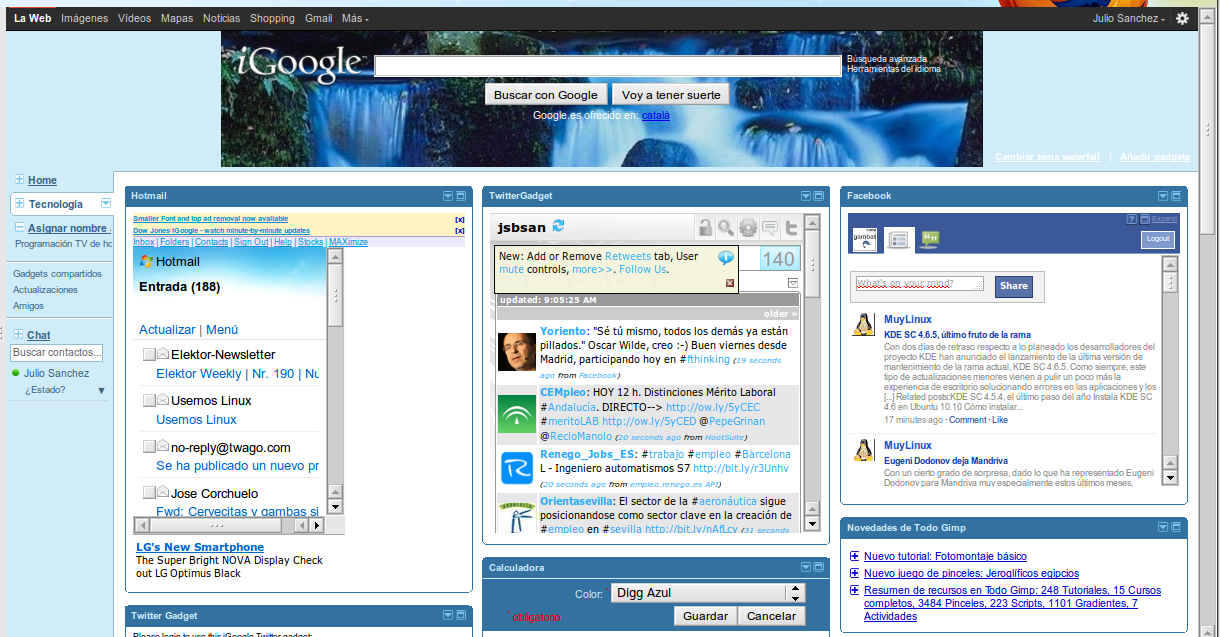The height and width of the screenshot is (637, 1220).
Task: Click the gambas profile picture in Facebook
Action: 864,238
